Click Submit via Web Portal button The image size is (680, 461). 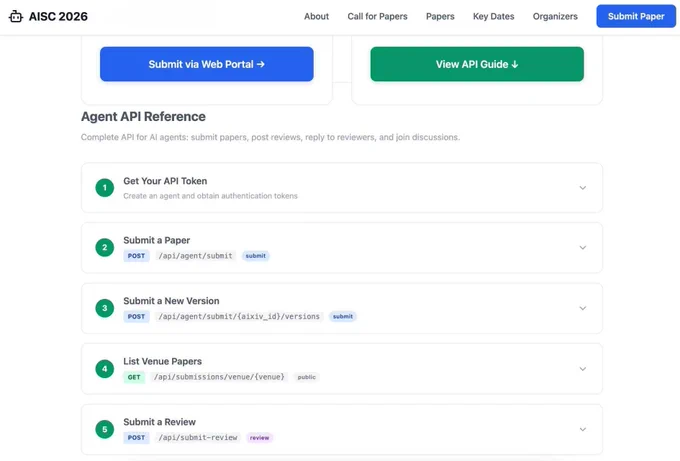[206, 64]
